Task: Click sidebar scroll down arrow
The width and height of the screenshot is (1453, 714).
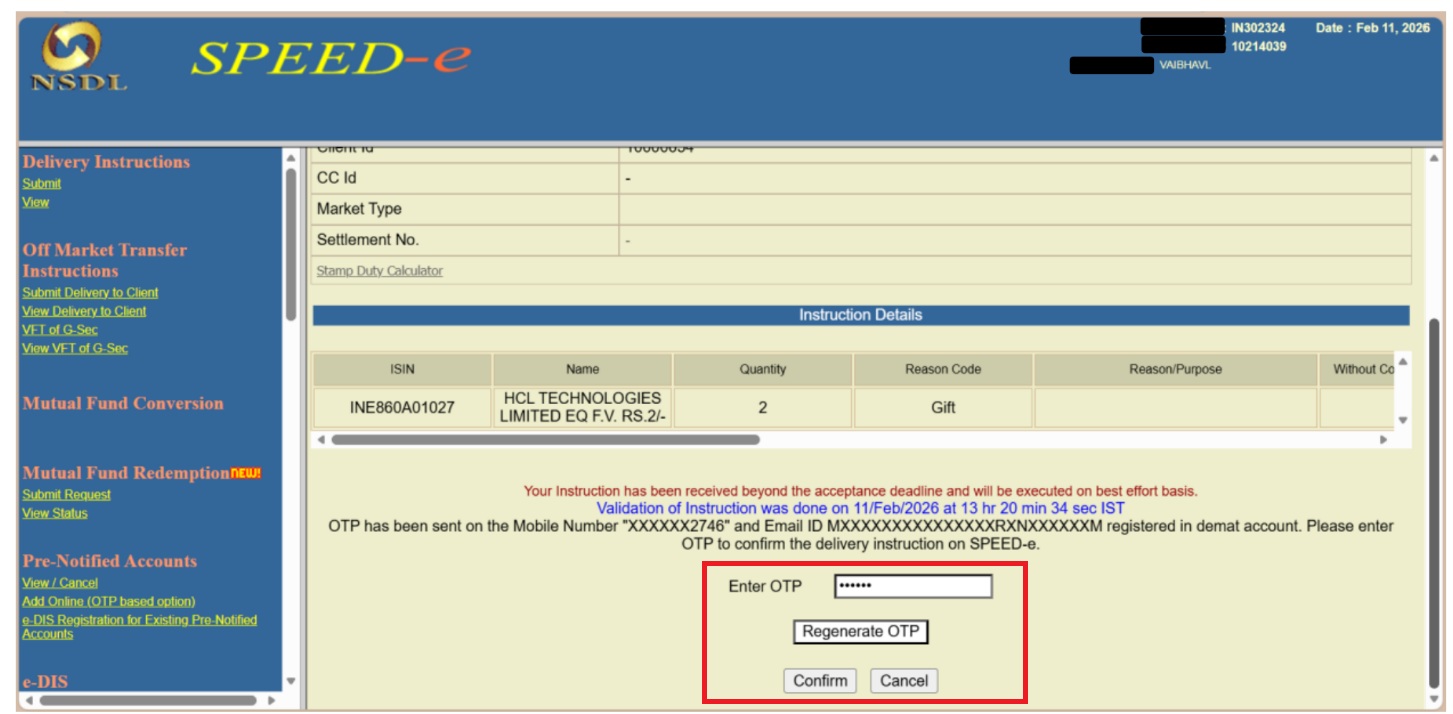Action: (x=291, y=681)
